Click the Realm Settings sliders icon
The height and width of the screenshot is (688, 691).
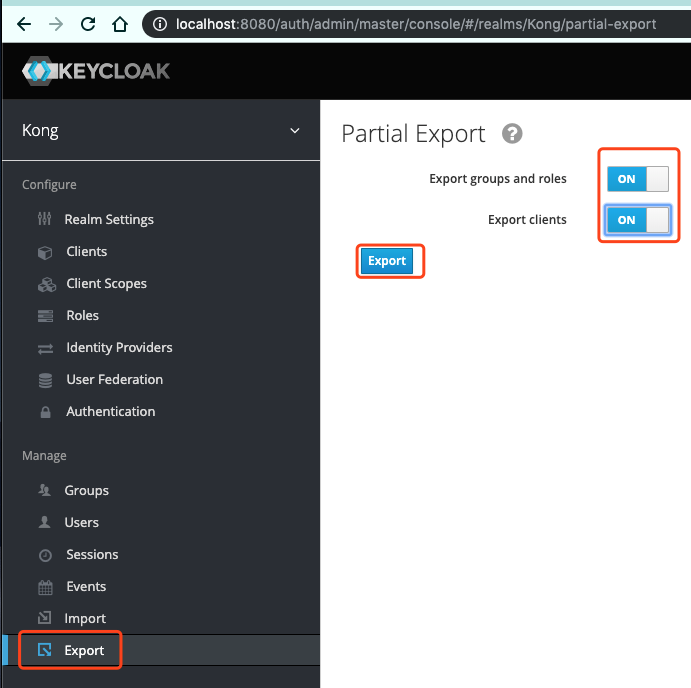45,219
